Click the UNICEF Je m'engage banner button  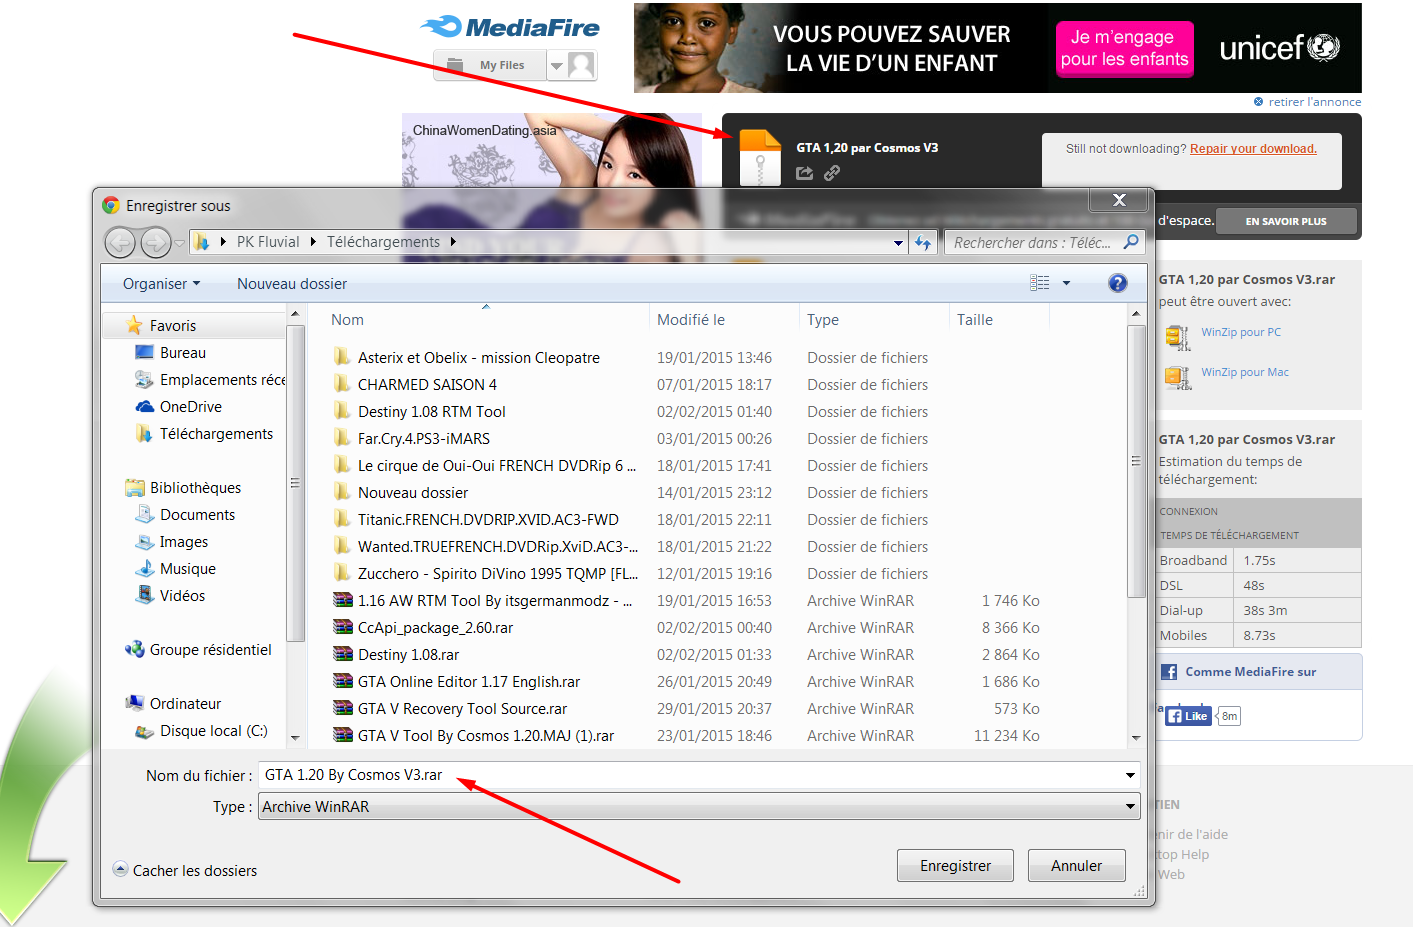click(x=1125, y=48)
